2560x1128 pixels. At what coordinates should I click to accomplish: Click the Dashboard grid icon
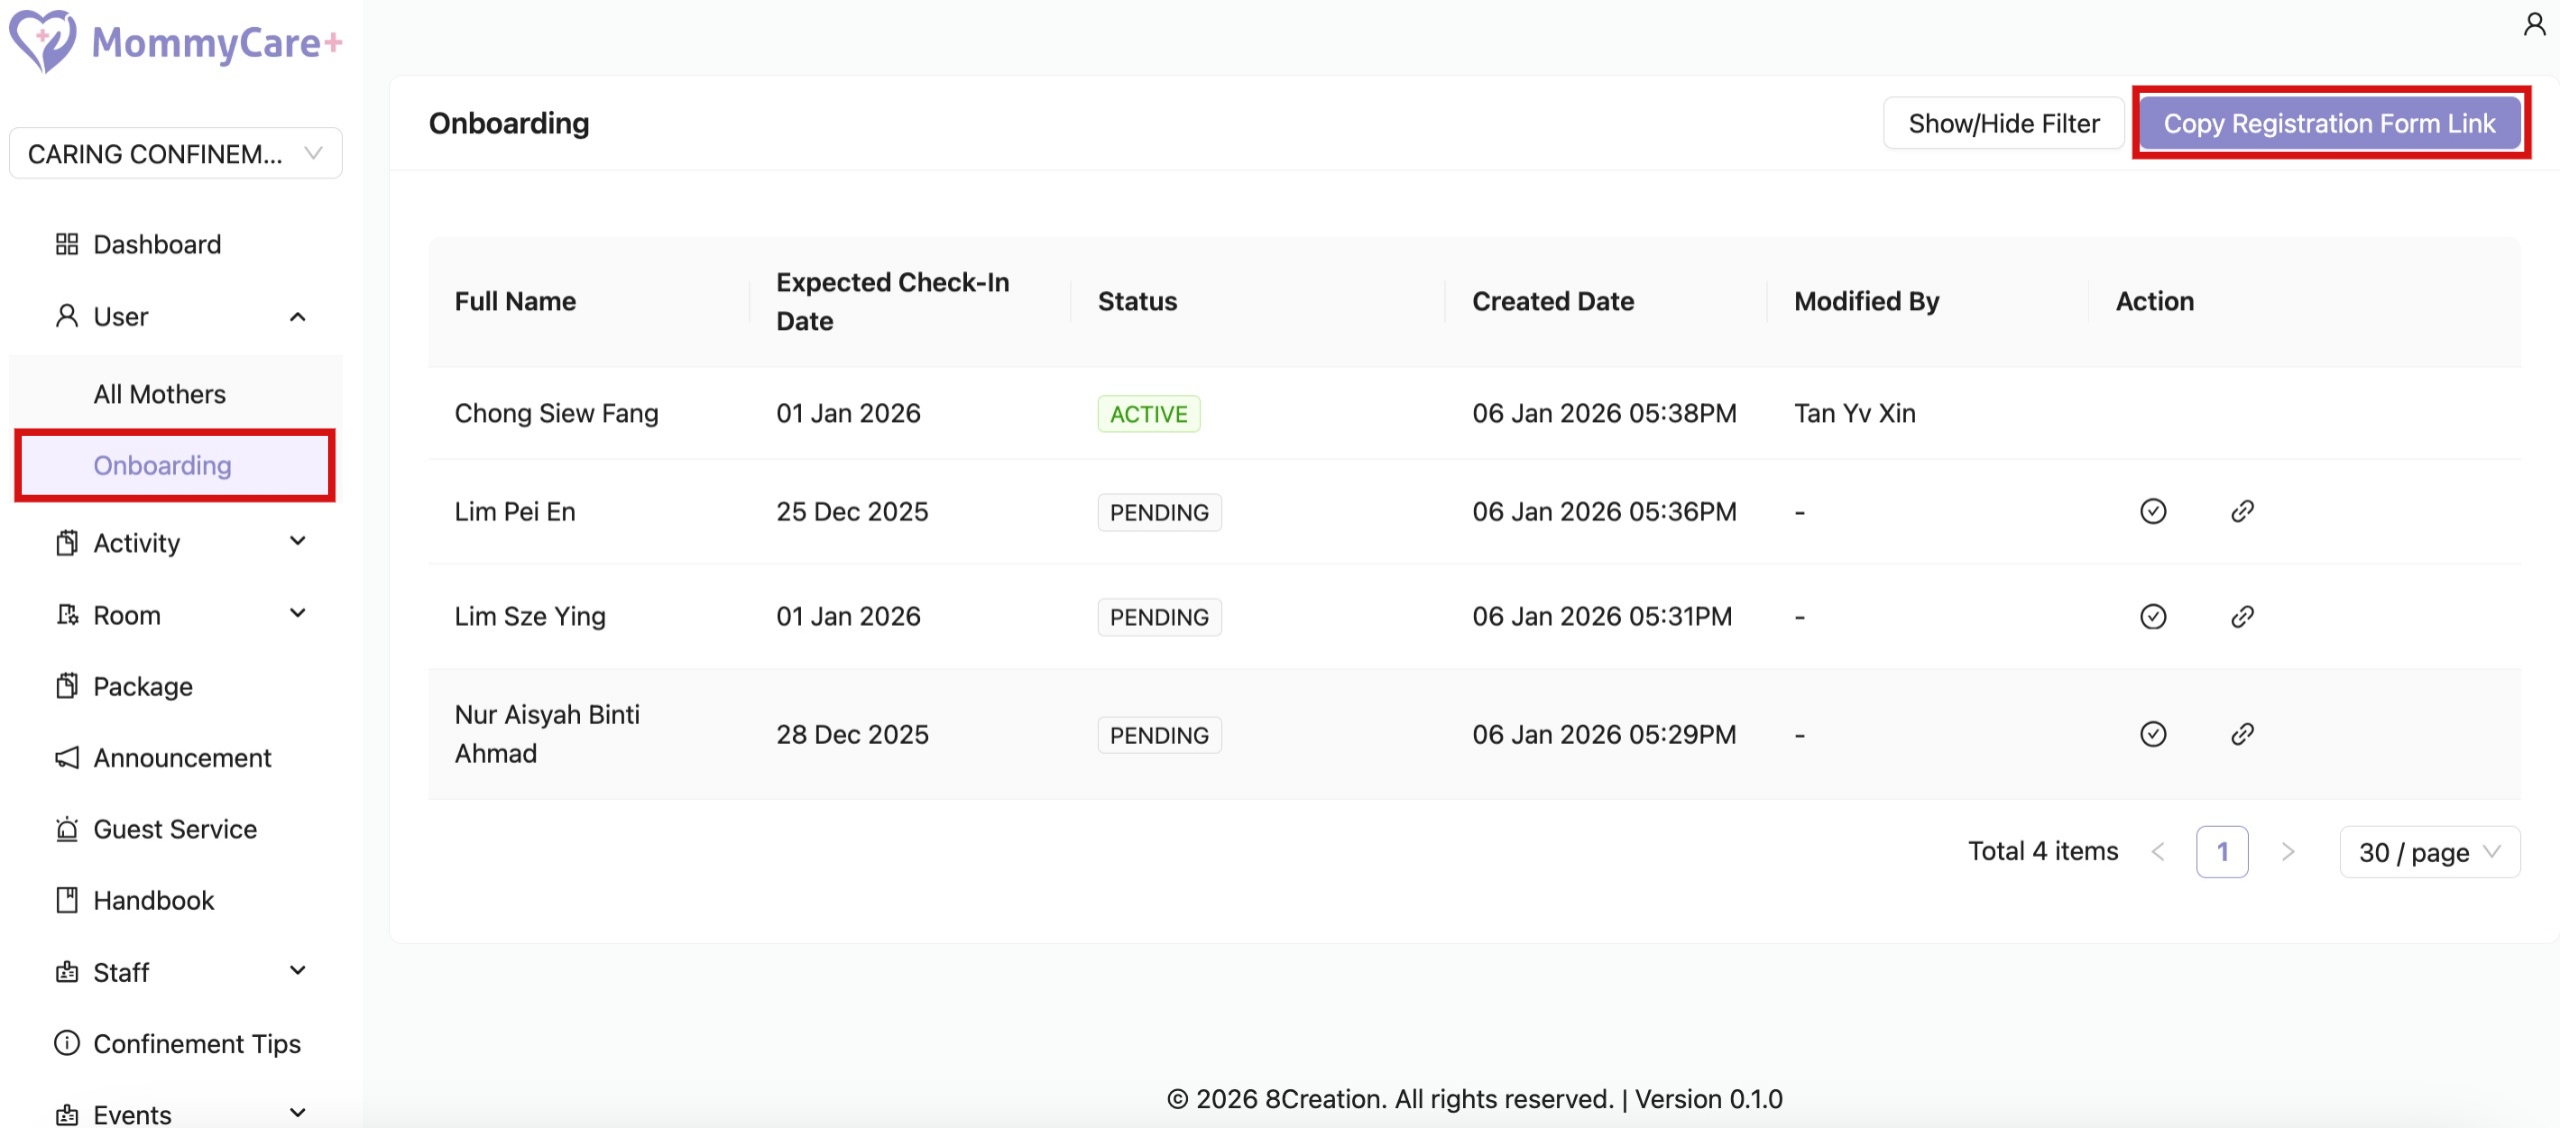67,243
